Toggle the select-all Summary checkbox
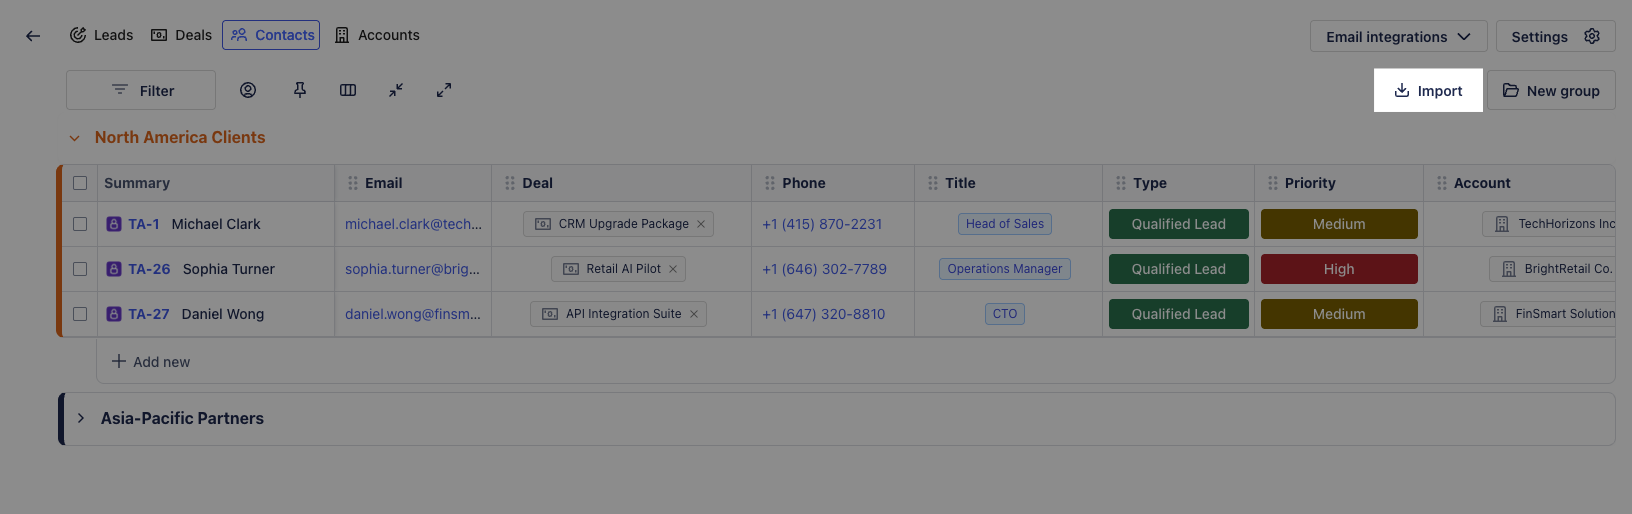 point(80,183)
